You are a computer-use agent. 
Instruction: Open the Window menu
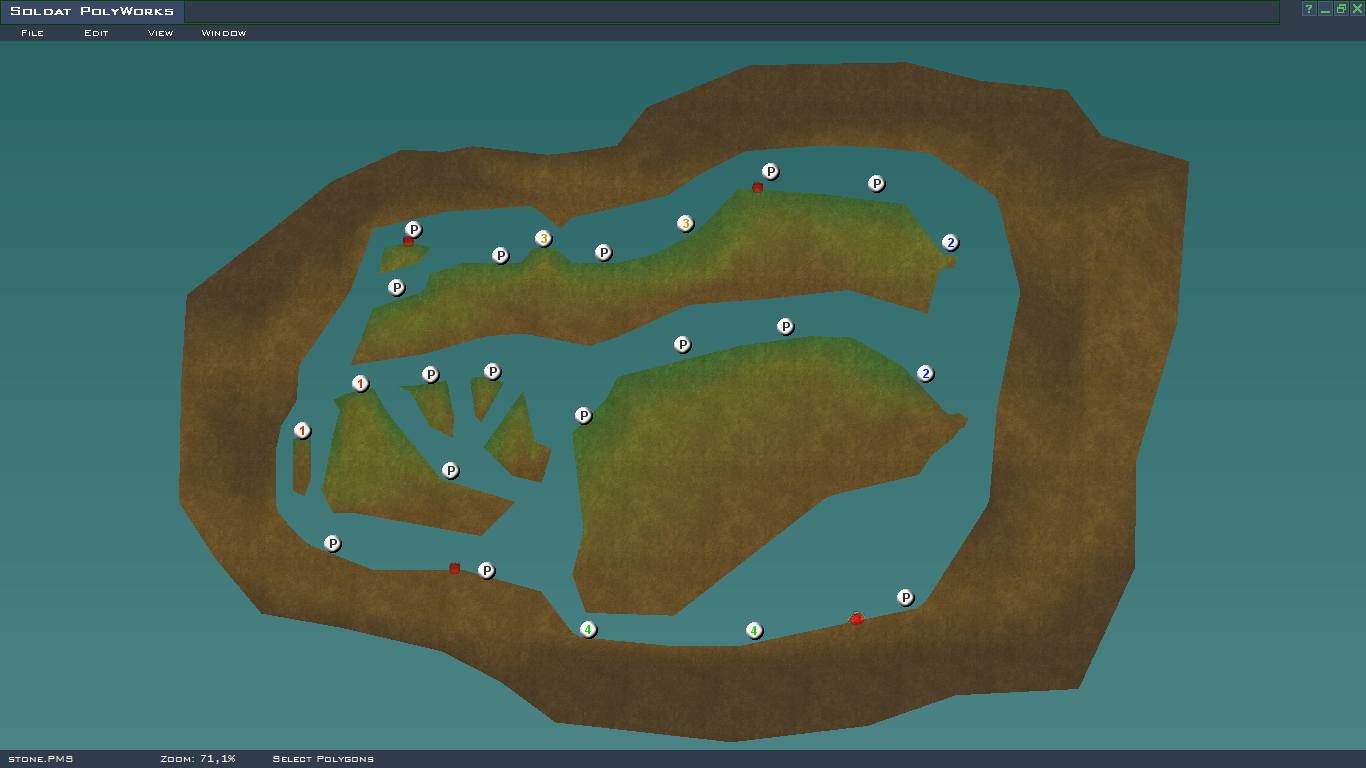[224, 33]
